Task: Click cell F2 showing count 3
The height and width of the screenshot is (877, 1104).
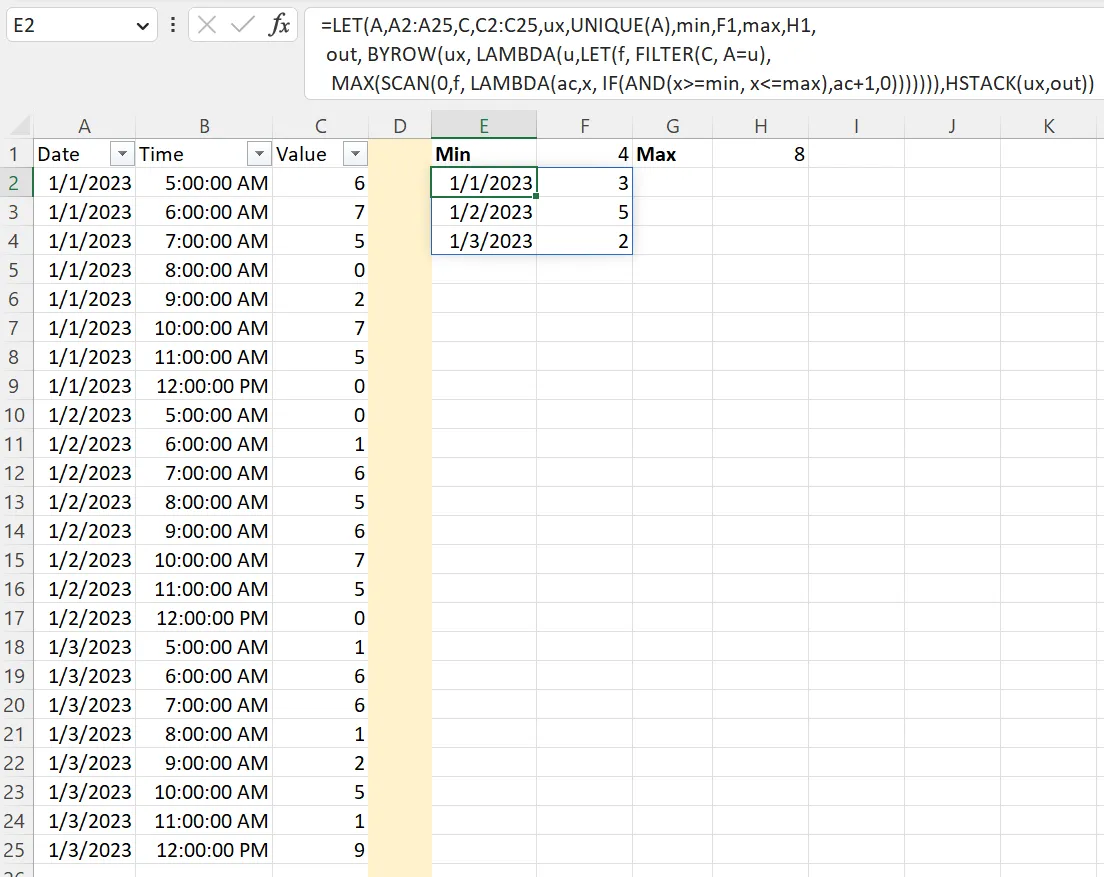Action: pyautogui.click(x=584, y=183)
